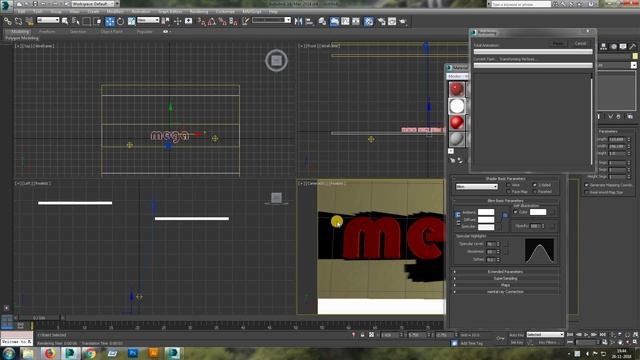
Task: Open the Rendering menu
Action: (x=199, y=11)
